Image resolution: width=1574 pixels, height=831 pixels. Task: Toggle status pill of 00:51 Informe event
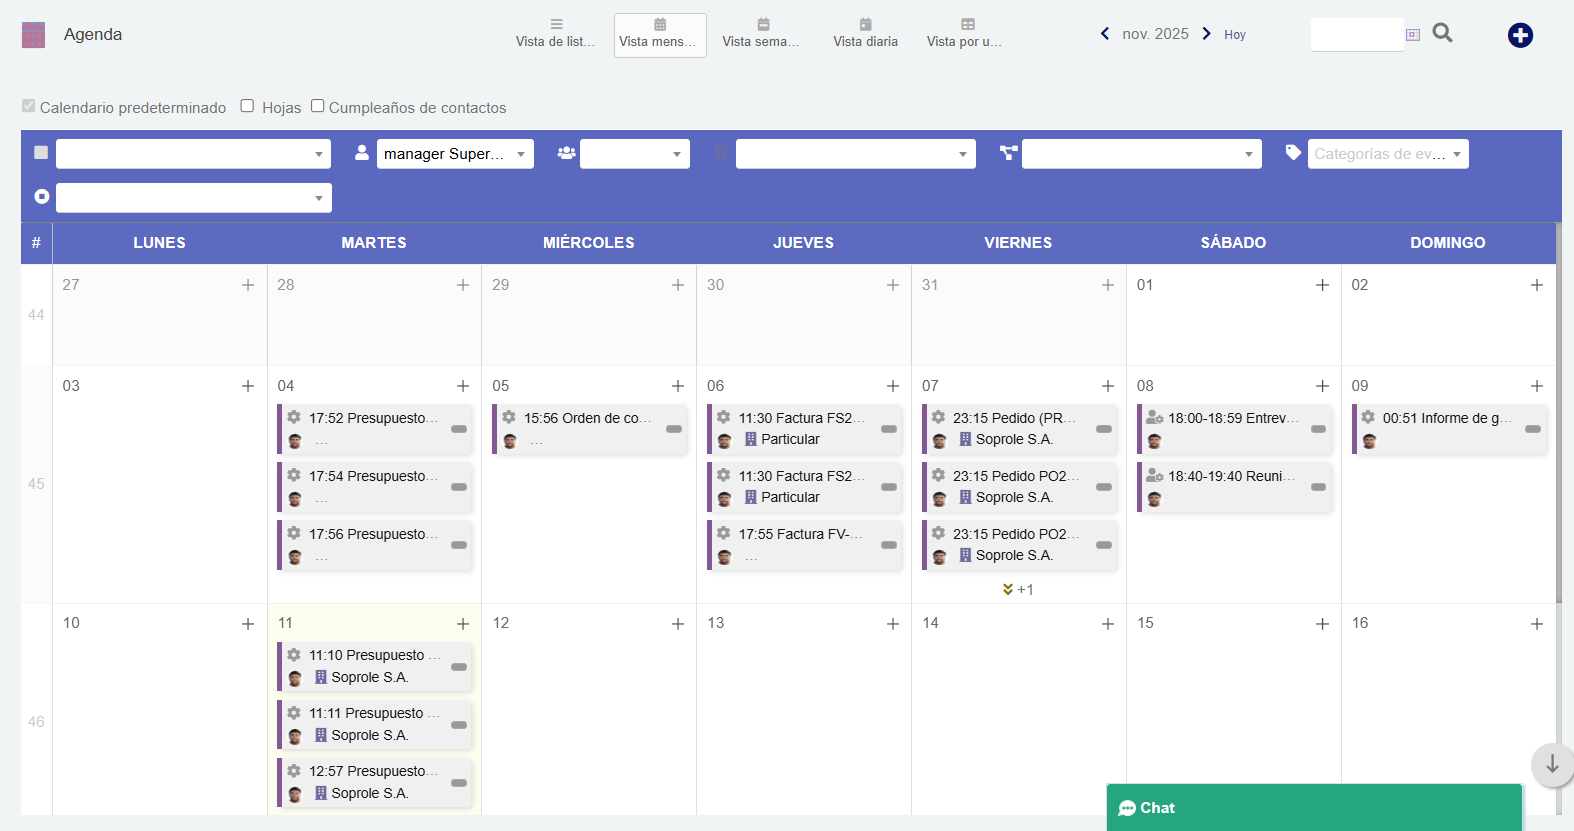click(1533, 429)
